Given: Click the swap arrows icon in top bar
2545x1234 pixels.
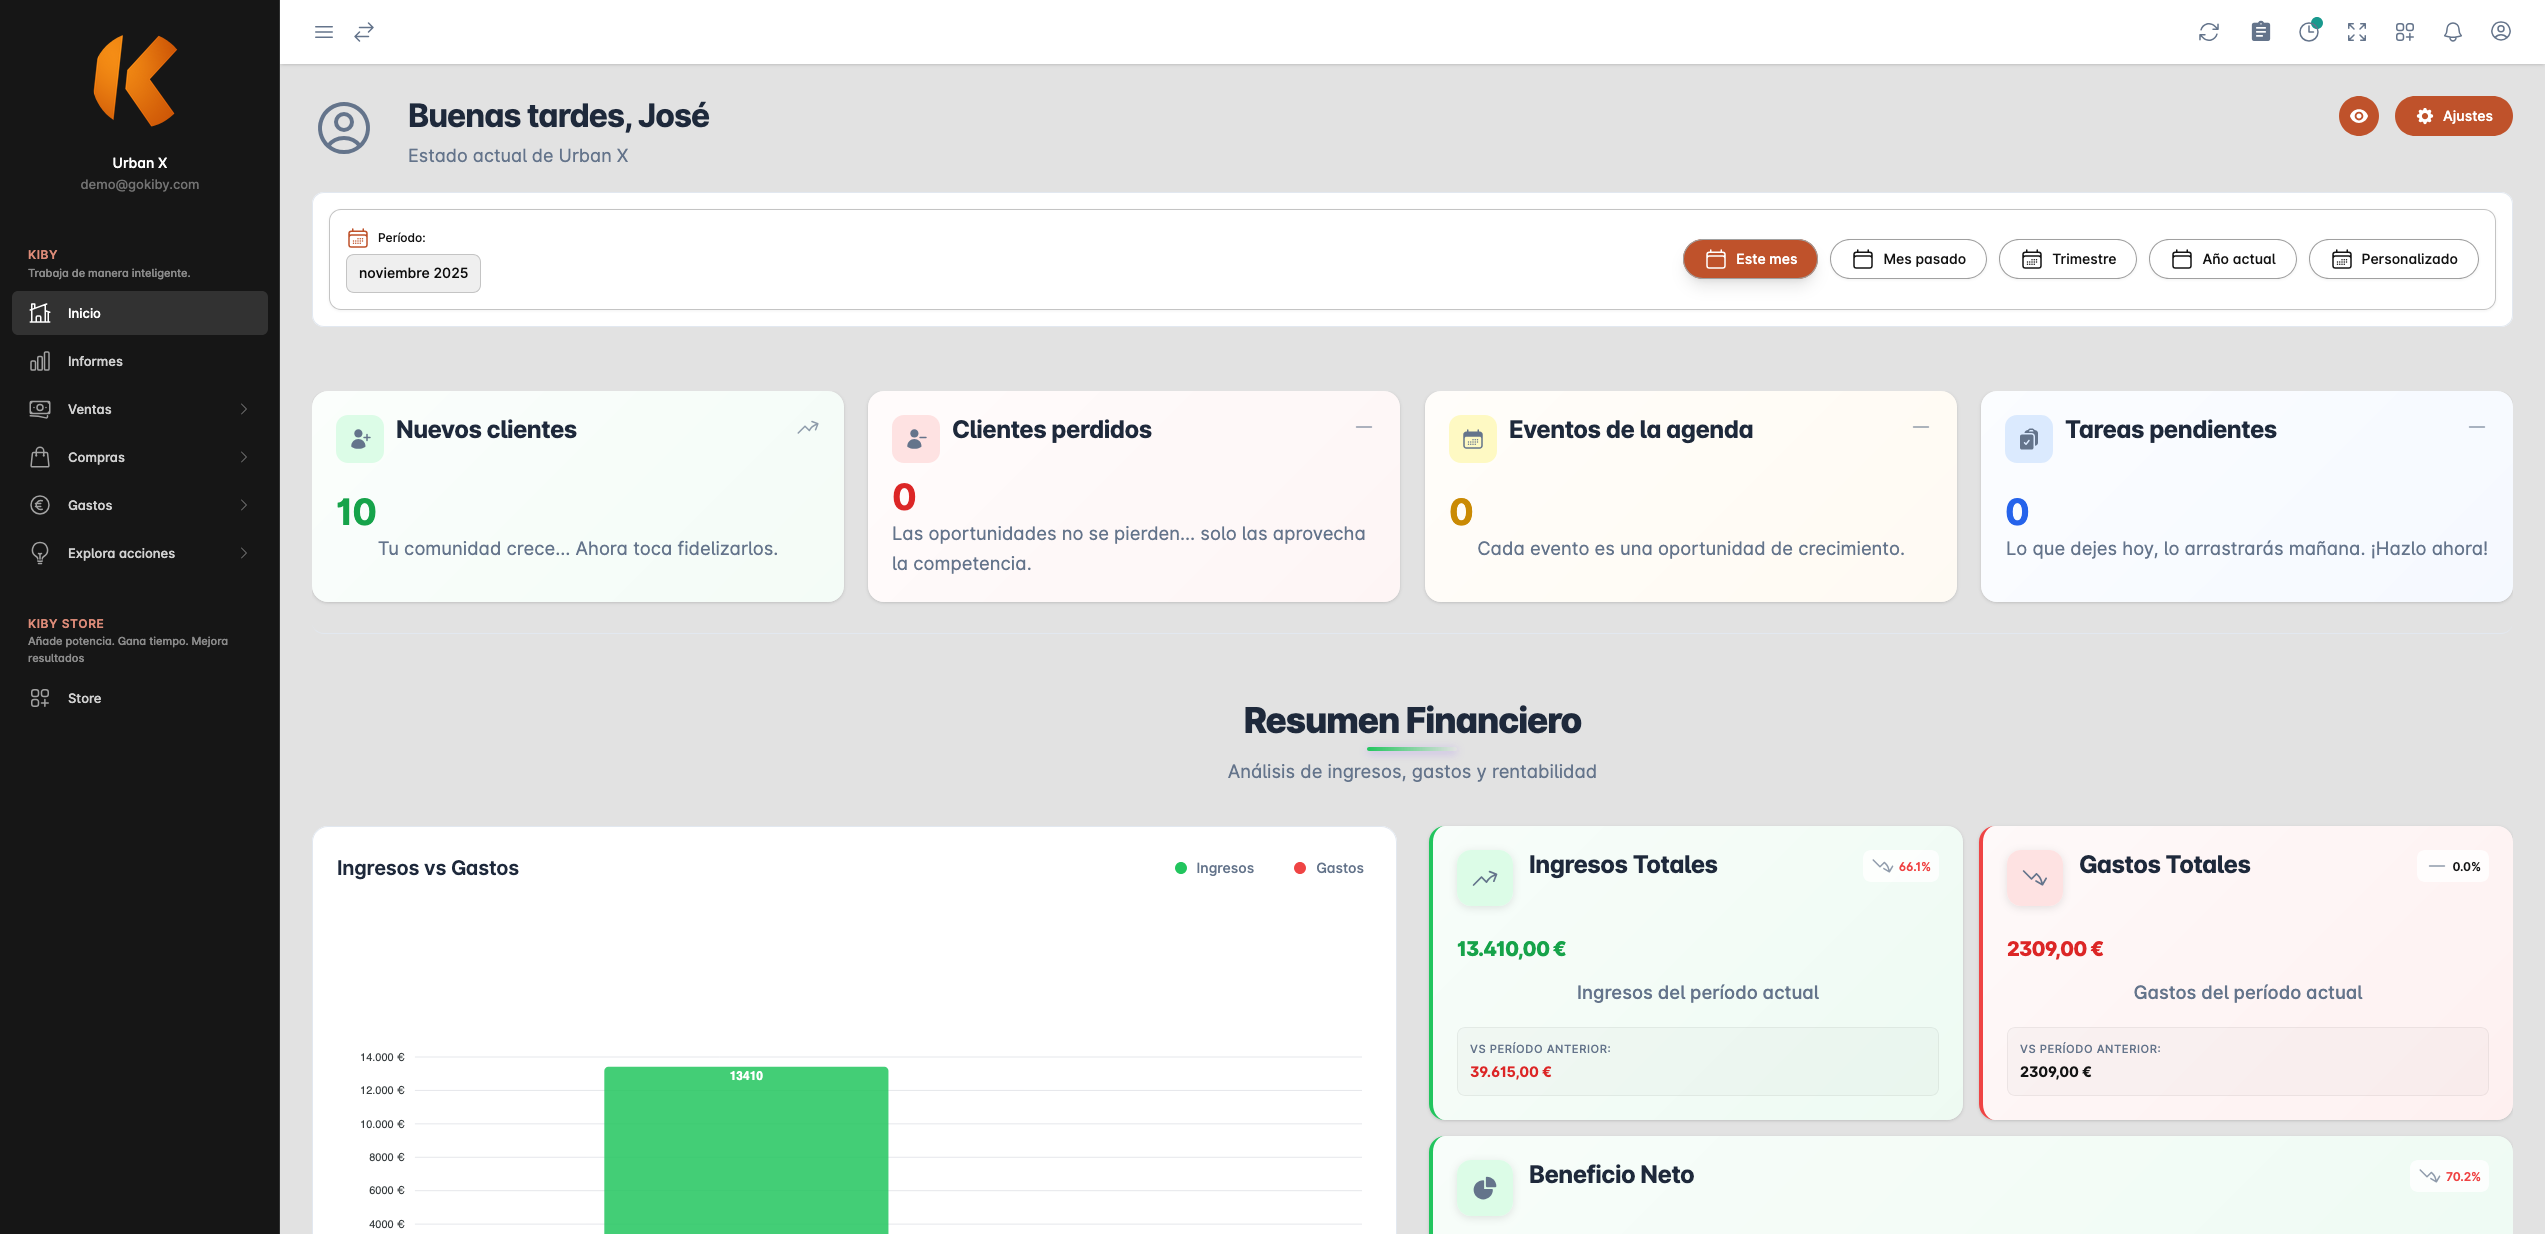Looking at the screenshot, I should [364, 32].
